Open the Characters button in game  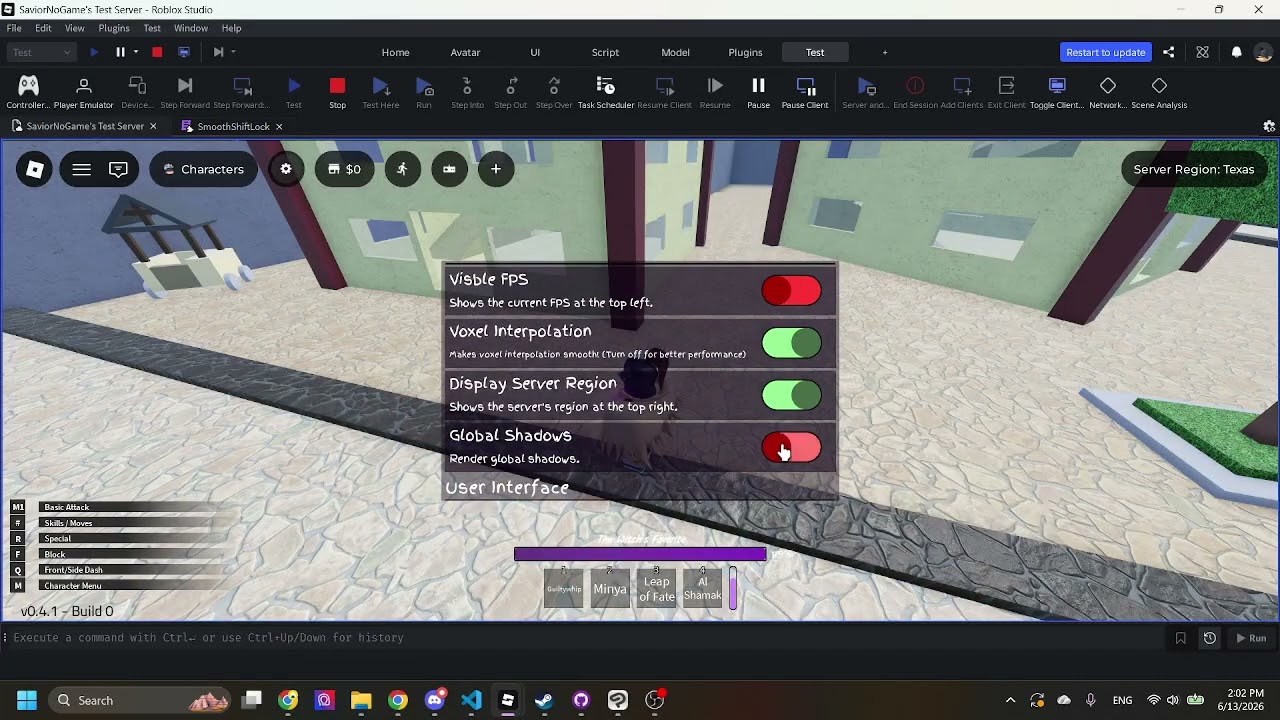[x=203, y=169]
